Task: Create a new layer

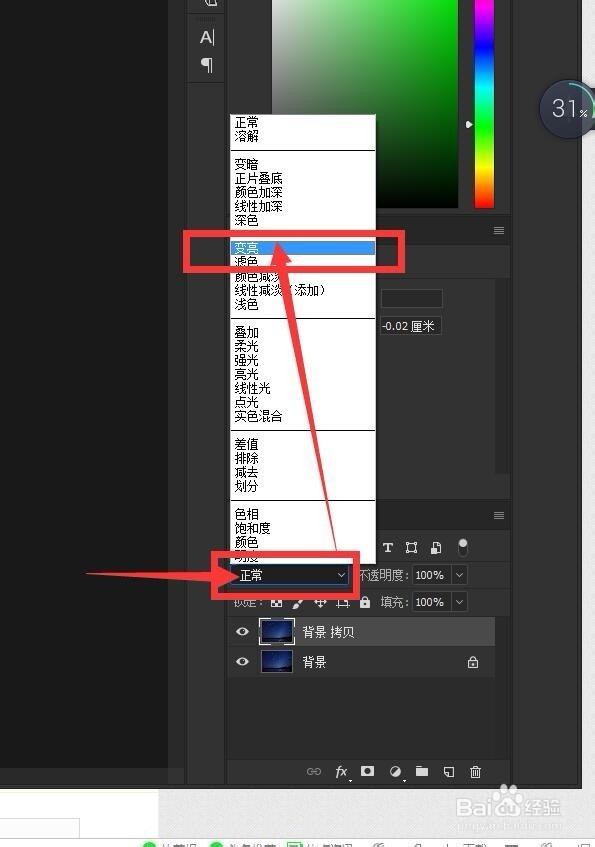Action: coord(449,772)
